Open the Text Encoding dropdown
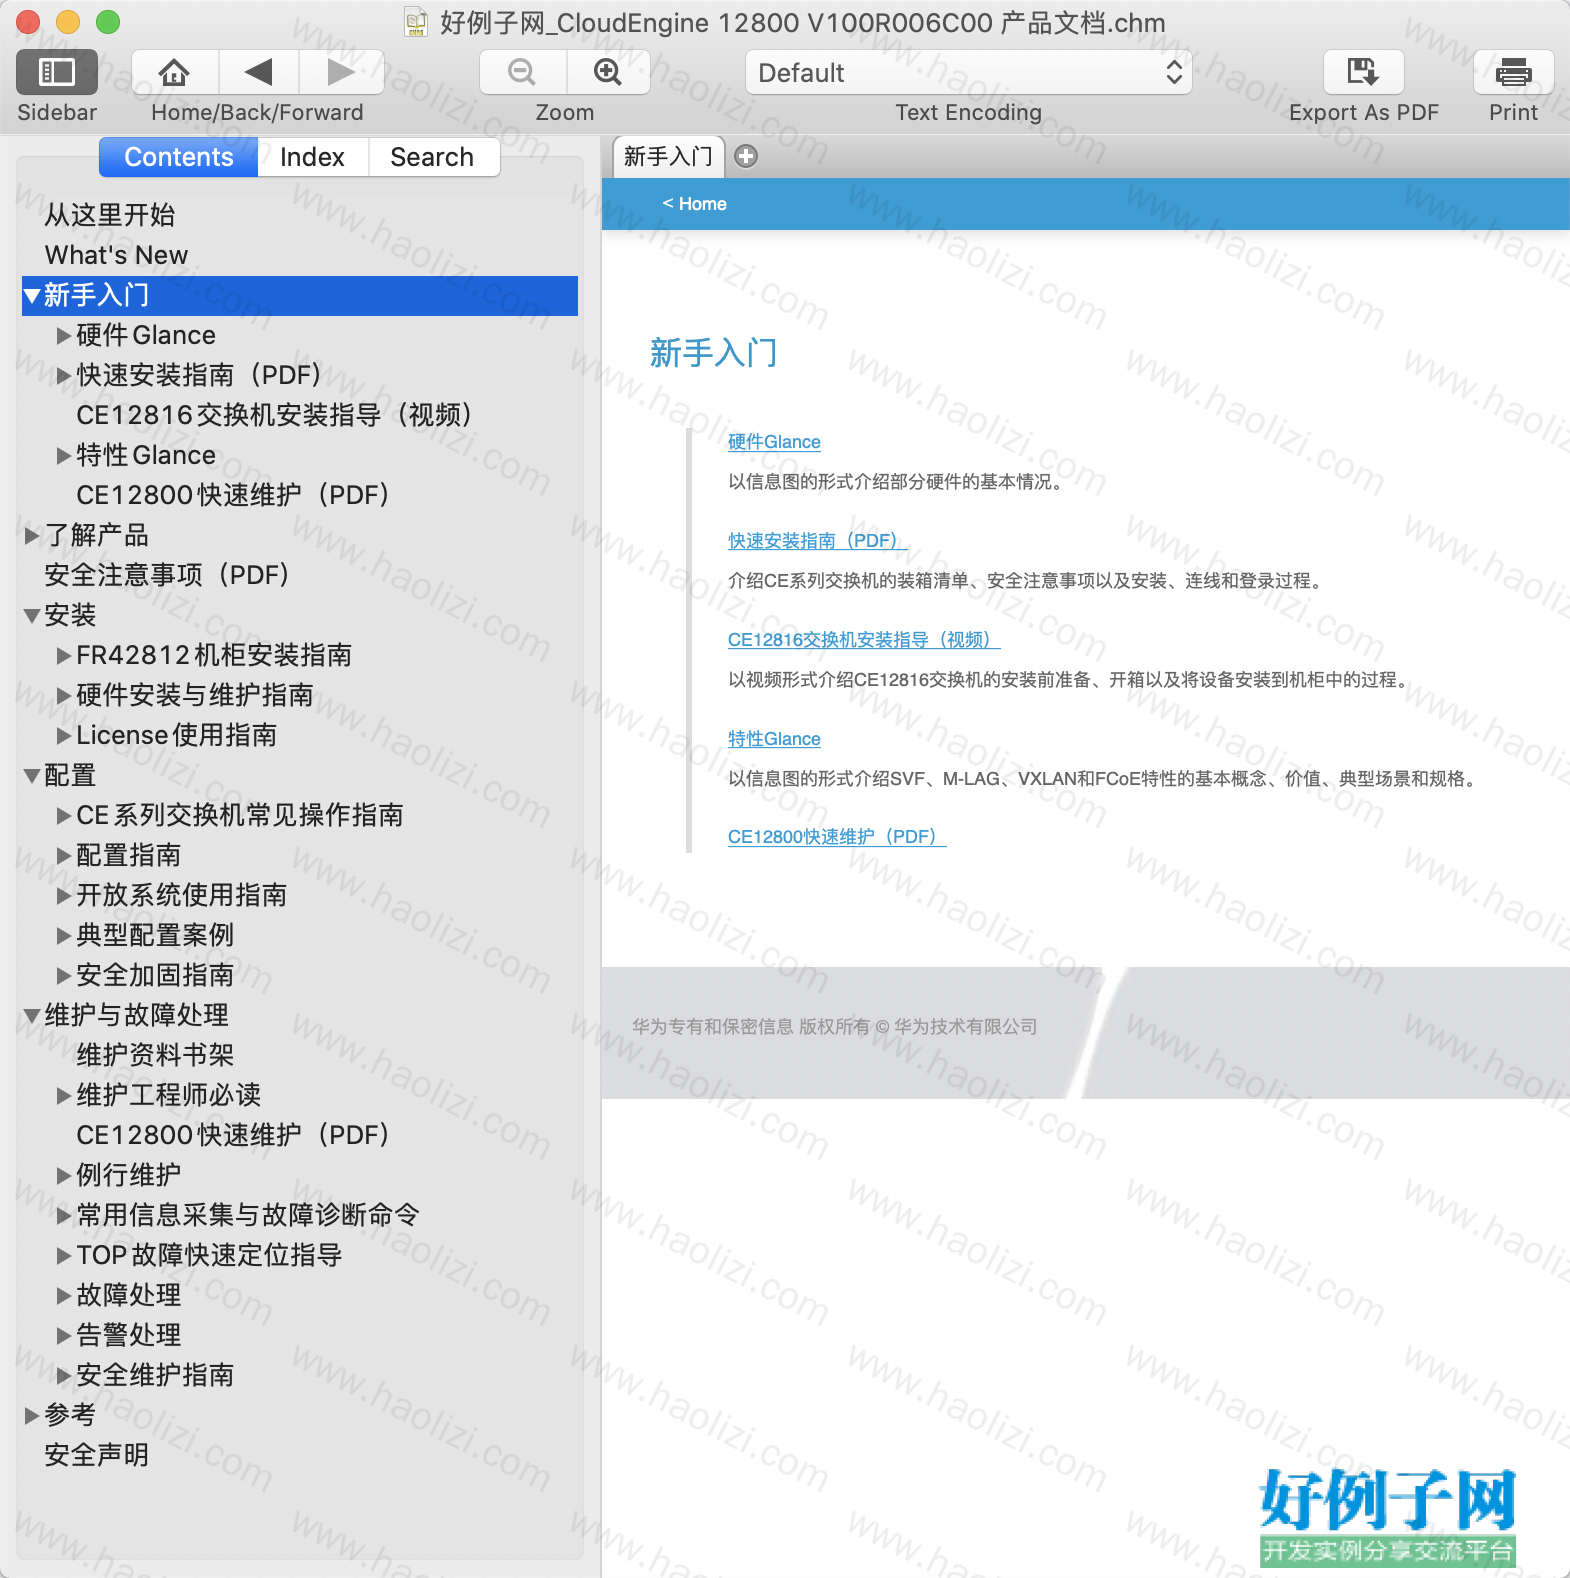This screenshot has height=1578, width=1570. [x=968, y=72]
